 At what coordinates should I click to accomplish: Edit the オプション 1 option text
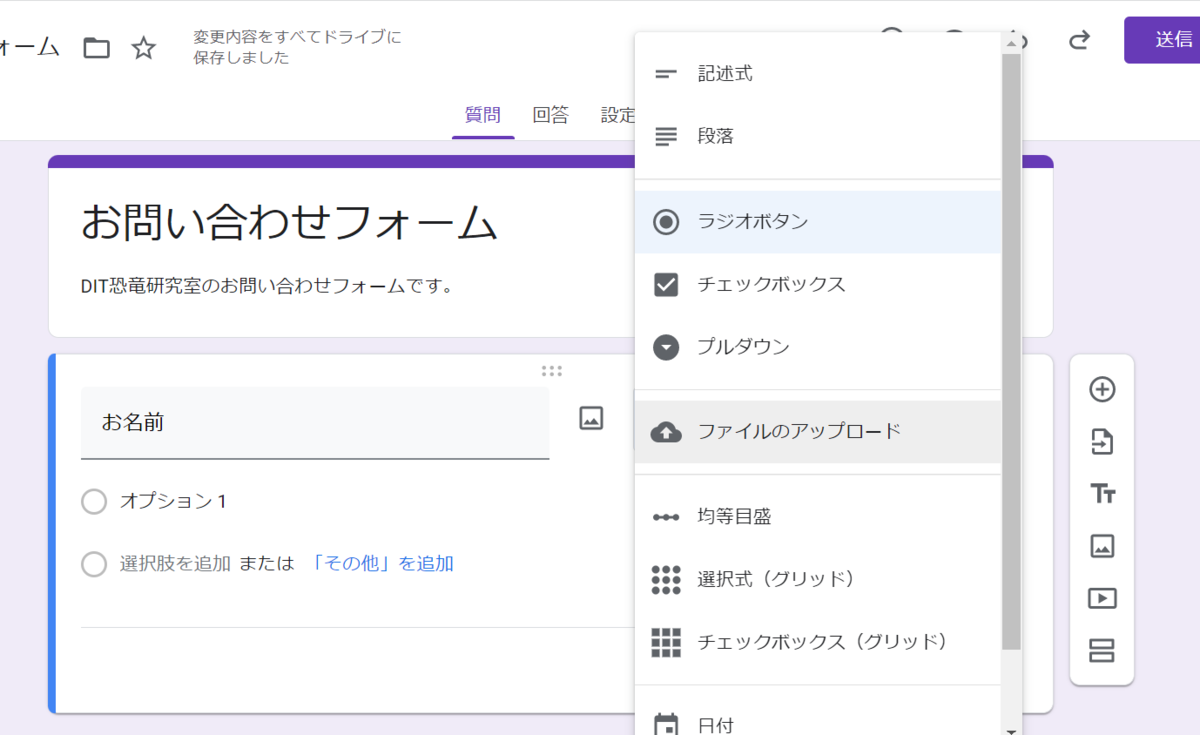(x=173, y=502)
